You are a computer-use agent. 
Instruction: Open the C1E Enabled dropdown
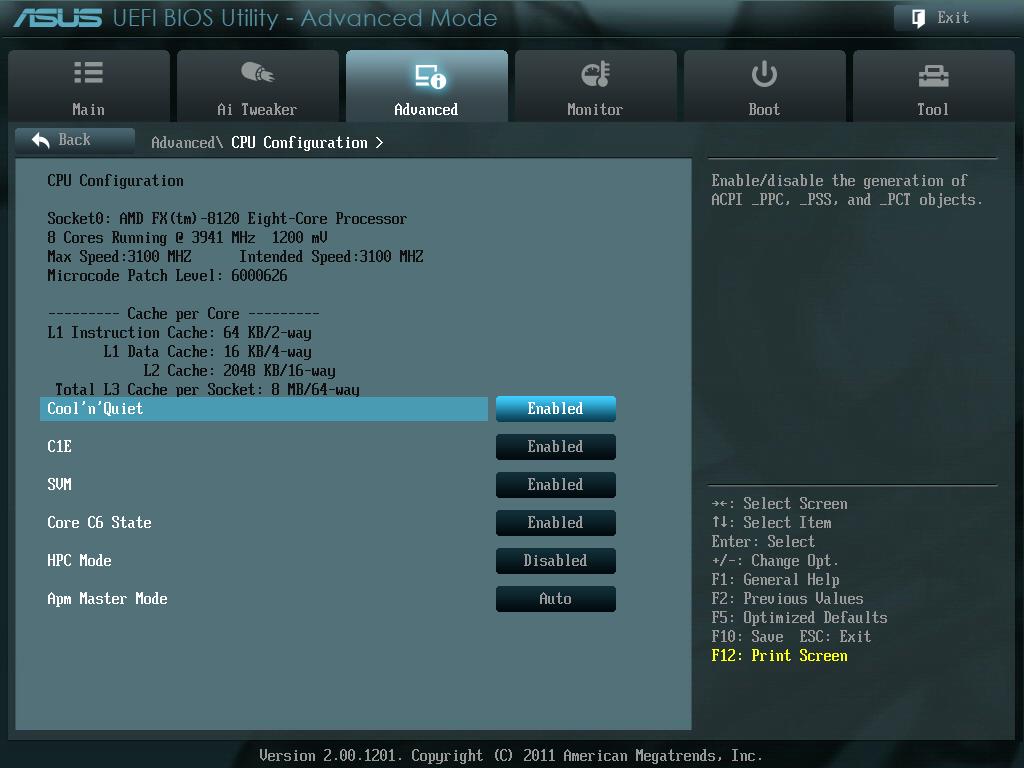point(556,447)
